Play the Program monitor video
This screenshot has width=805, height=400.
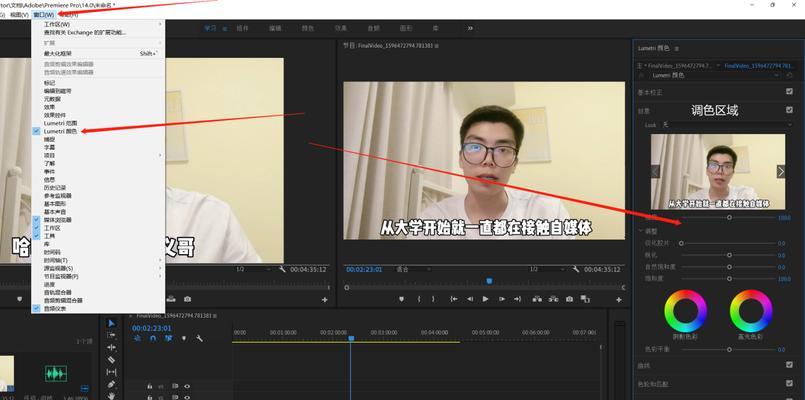486,299
